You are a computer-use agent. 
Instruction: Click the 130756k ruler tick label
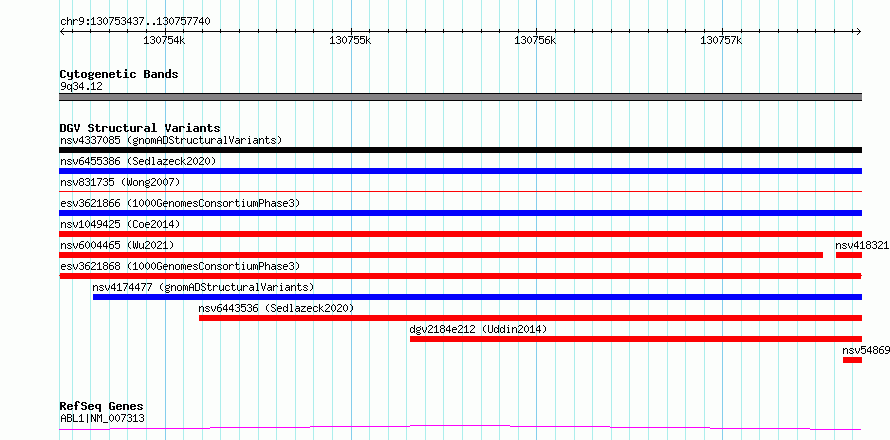click(x=535, y=41)
